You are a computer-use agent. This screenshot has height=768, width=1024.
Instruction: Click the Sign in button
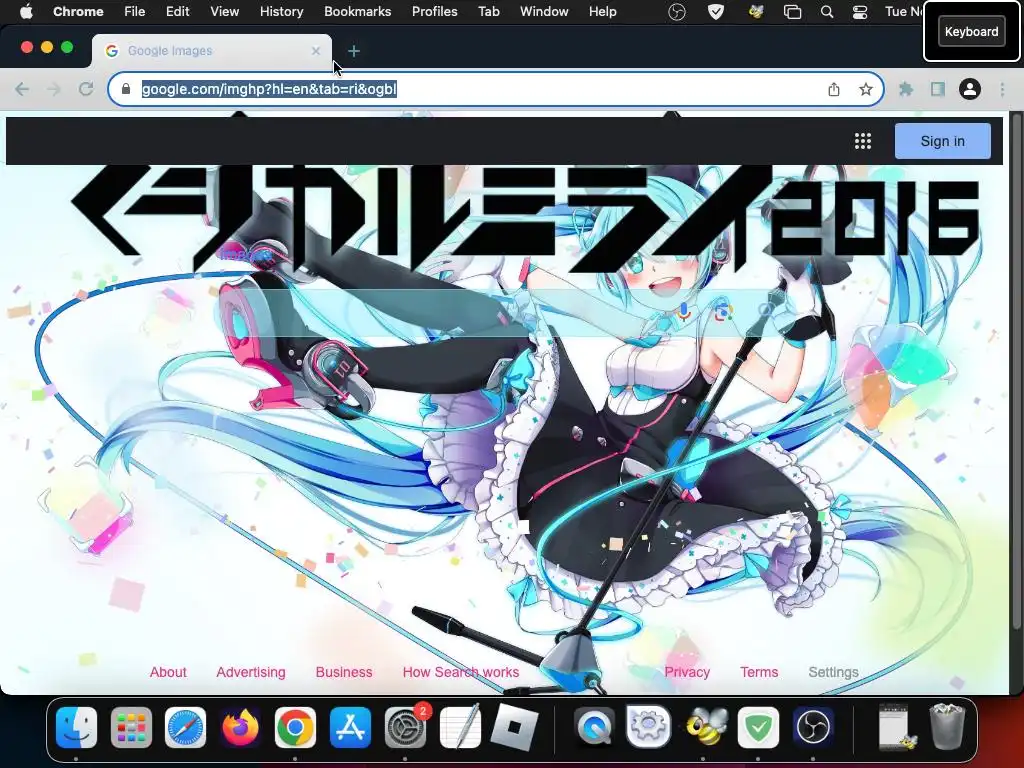942,141
